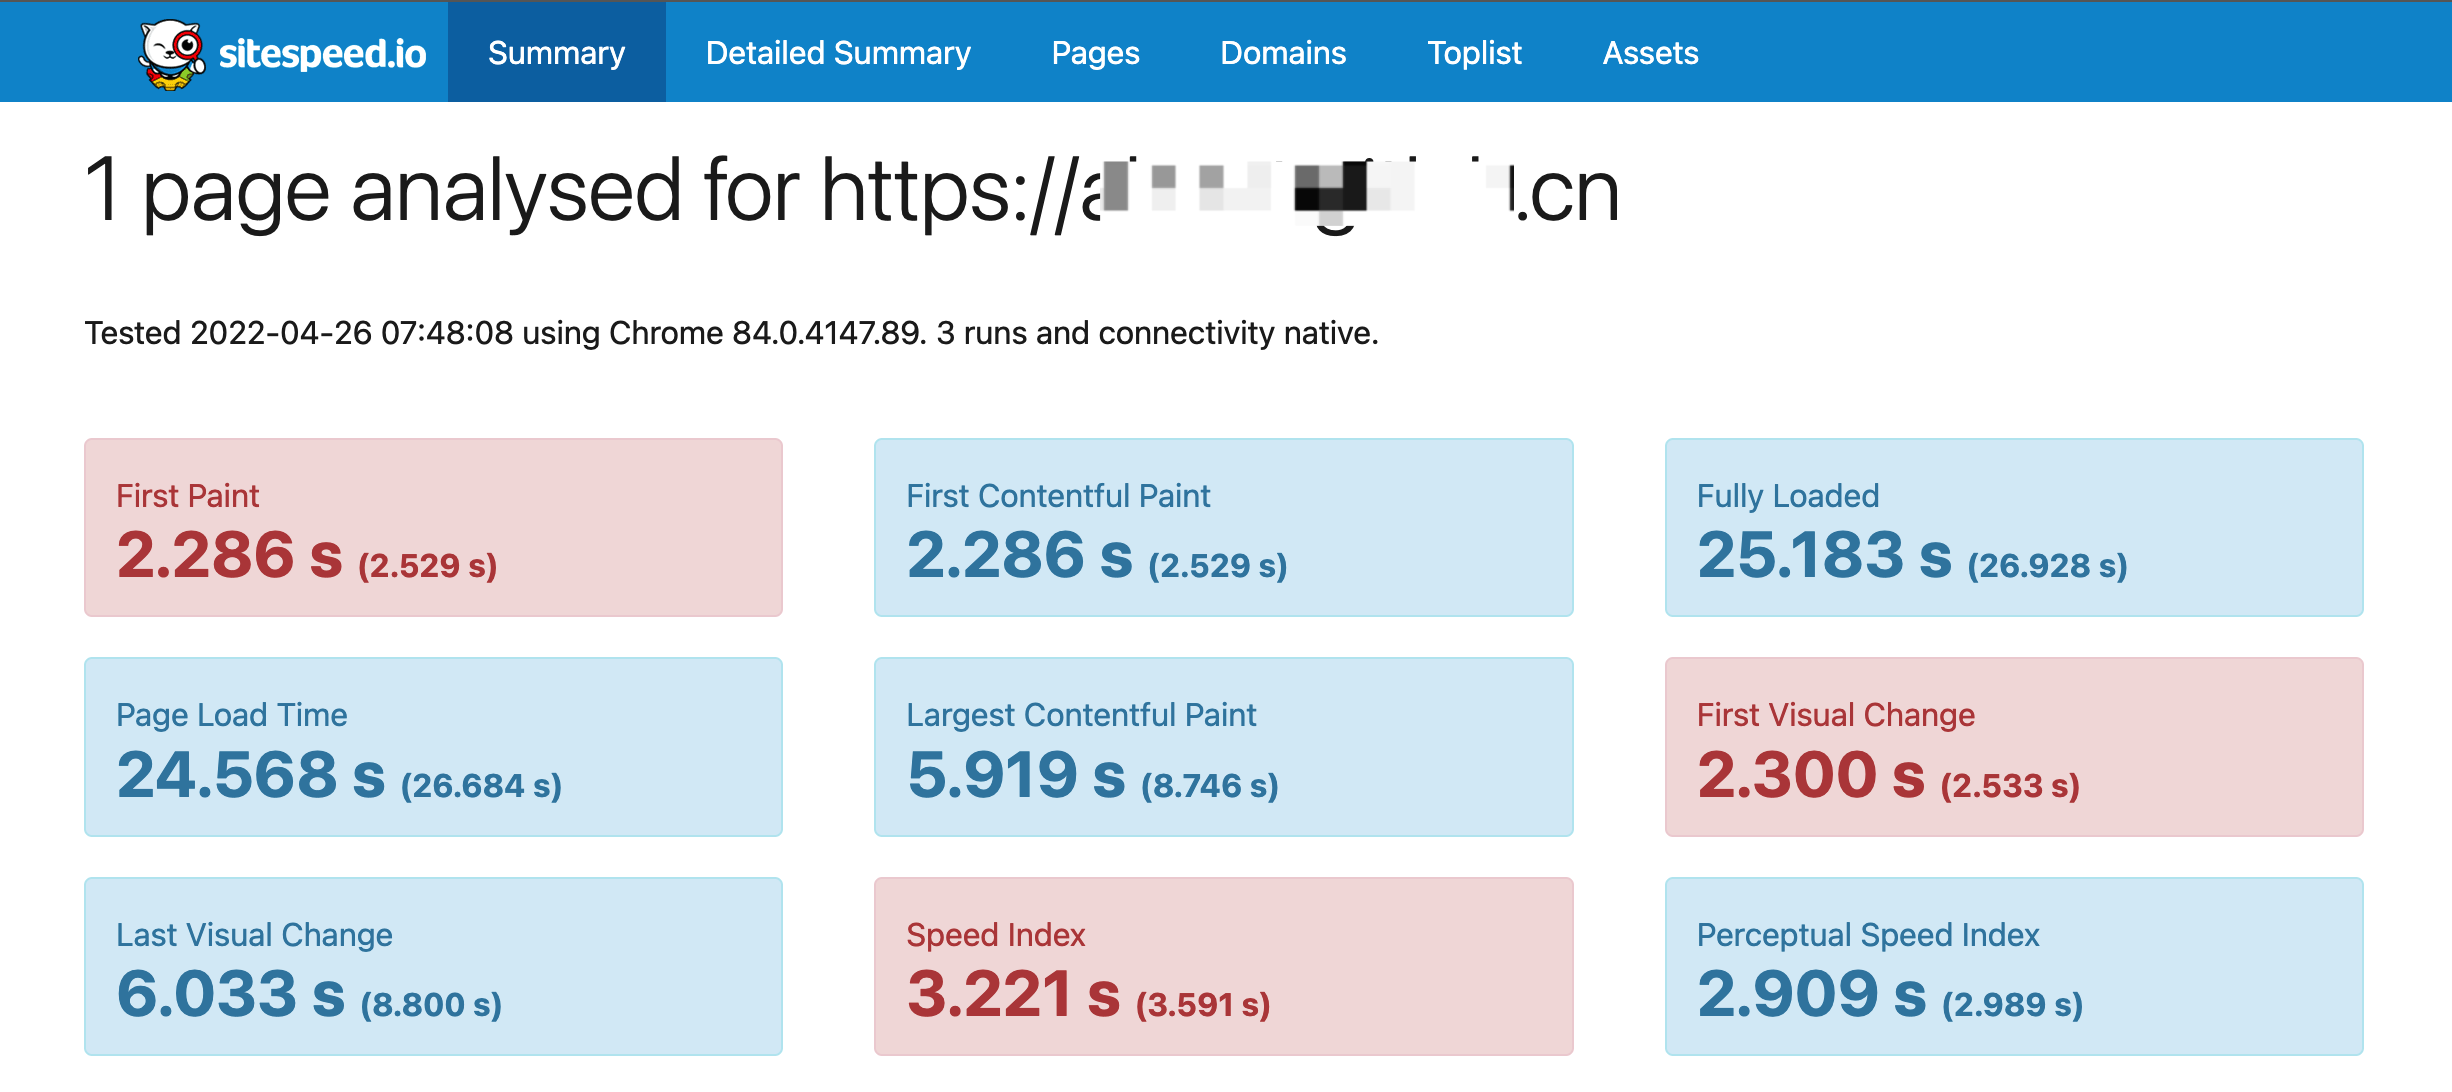Select the Summary tab
2452x1092 pixels.
pos(556,53)
